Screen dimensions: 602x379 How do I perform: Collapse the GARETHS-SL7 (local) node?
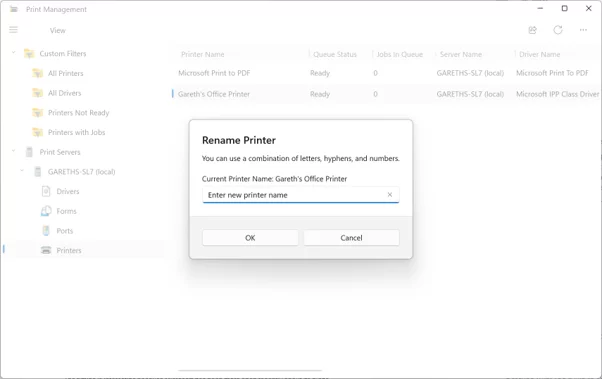[22, 171]
